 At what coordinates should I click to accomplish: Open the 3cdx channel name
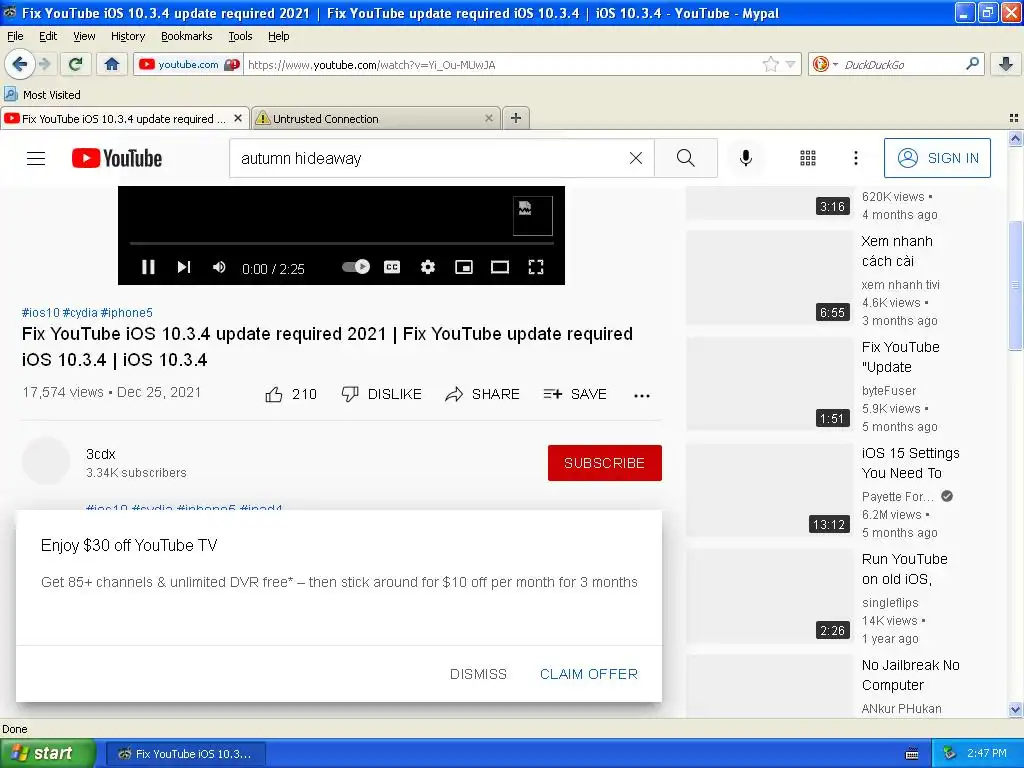[x=101, y=454]
